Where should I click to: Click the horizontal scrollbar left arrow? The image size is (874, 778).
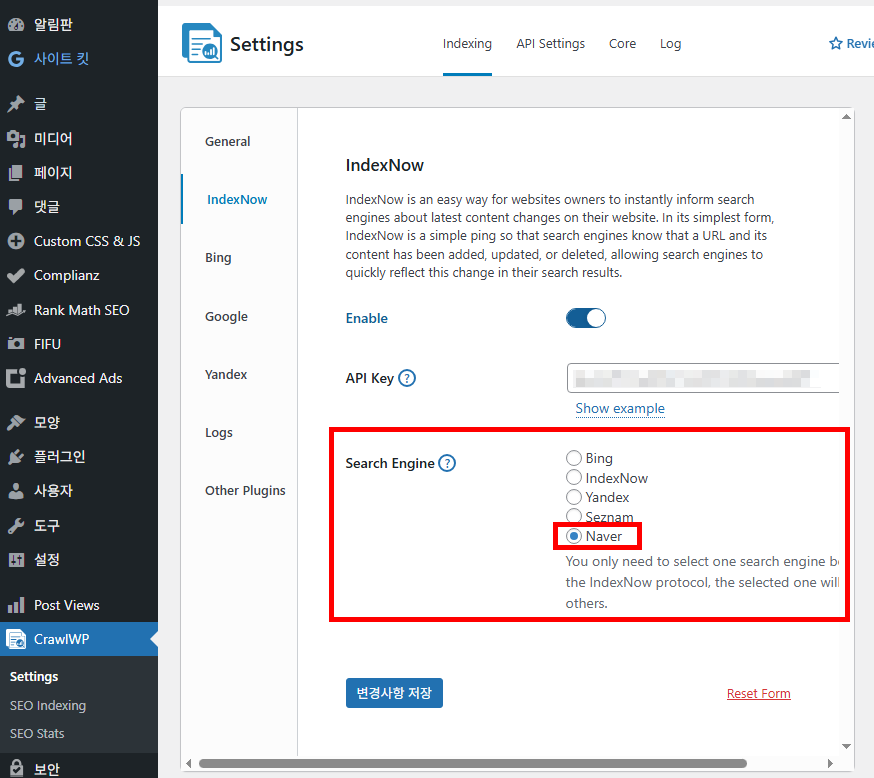click(x=188, y=763)
